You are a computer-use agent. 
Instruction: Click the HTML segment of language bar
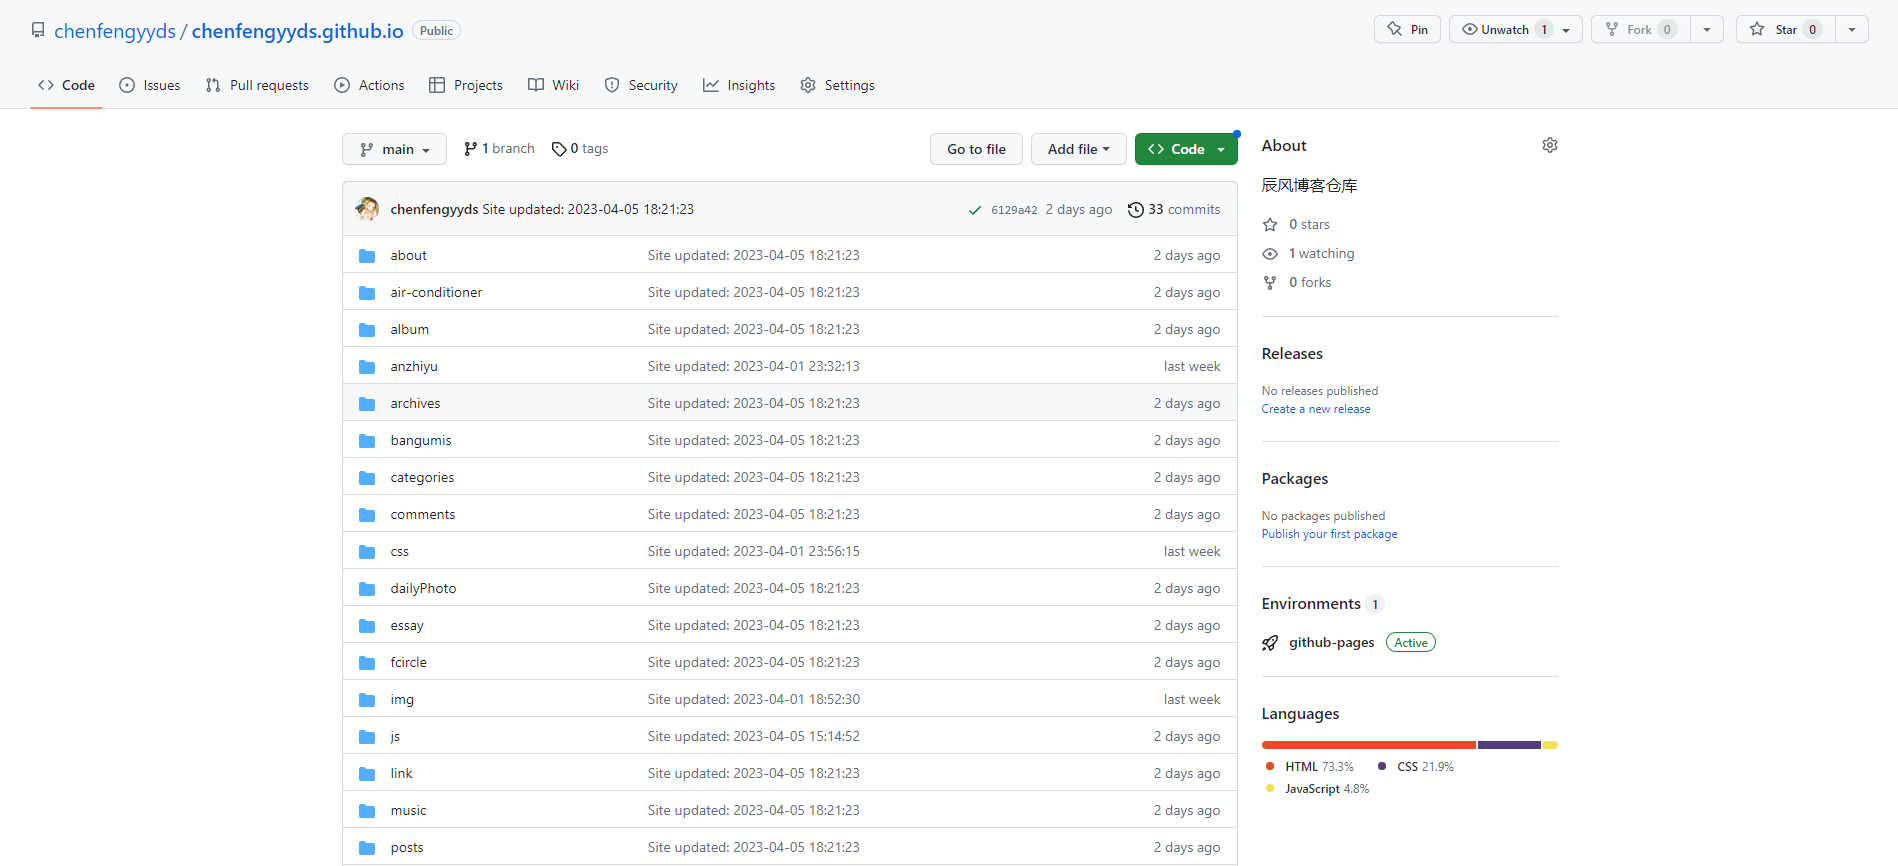tap(1368, 745)
